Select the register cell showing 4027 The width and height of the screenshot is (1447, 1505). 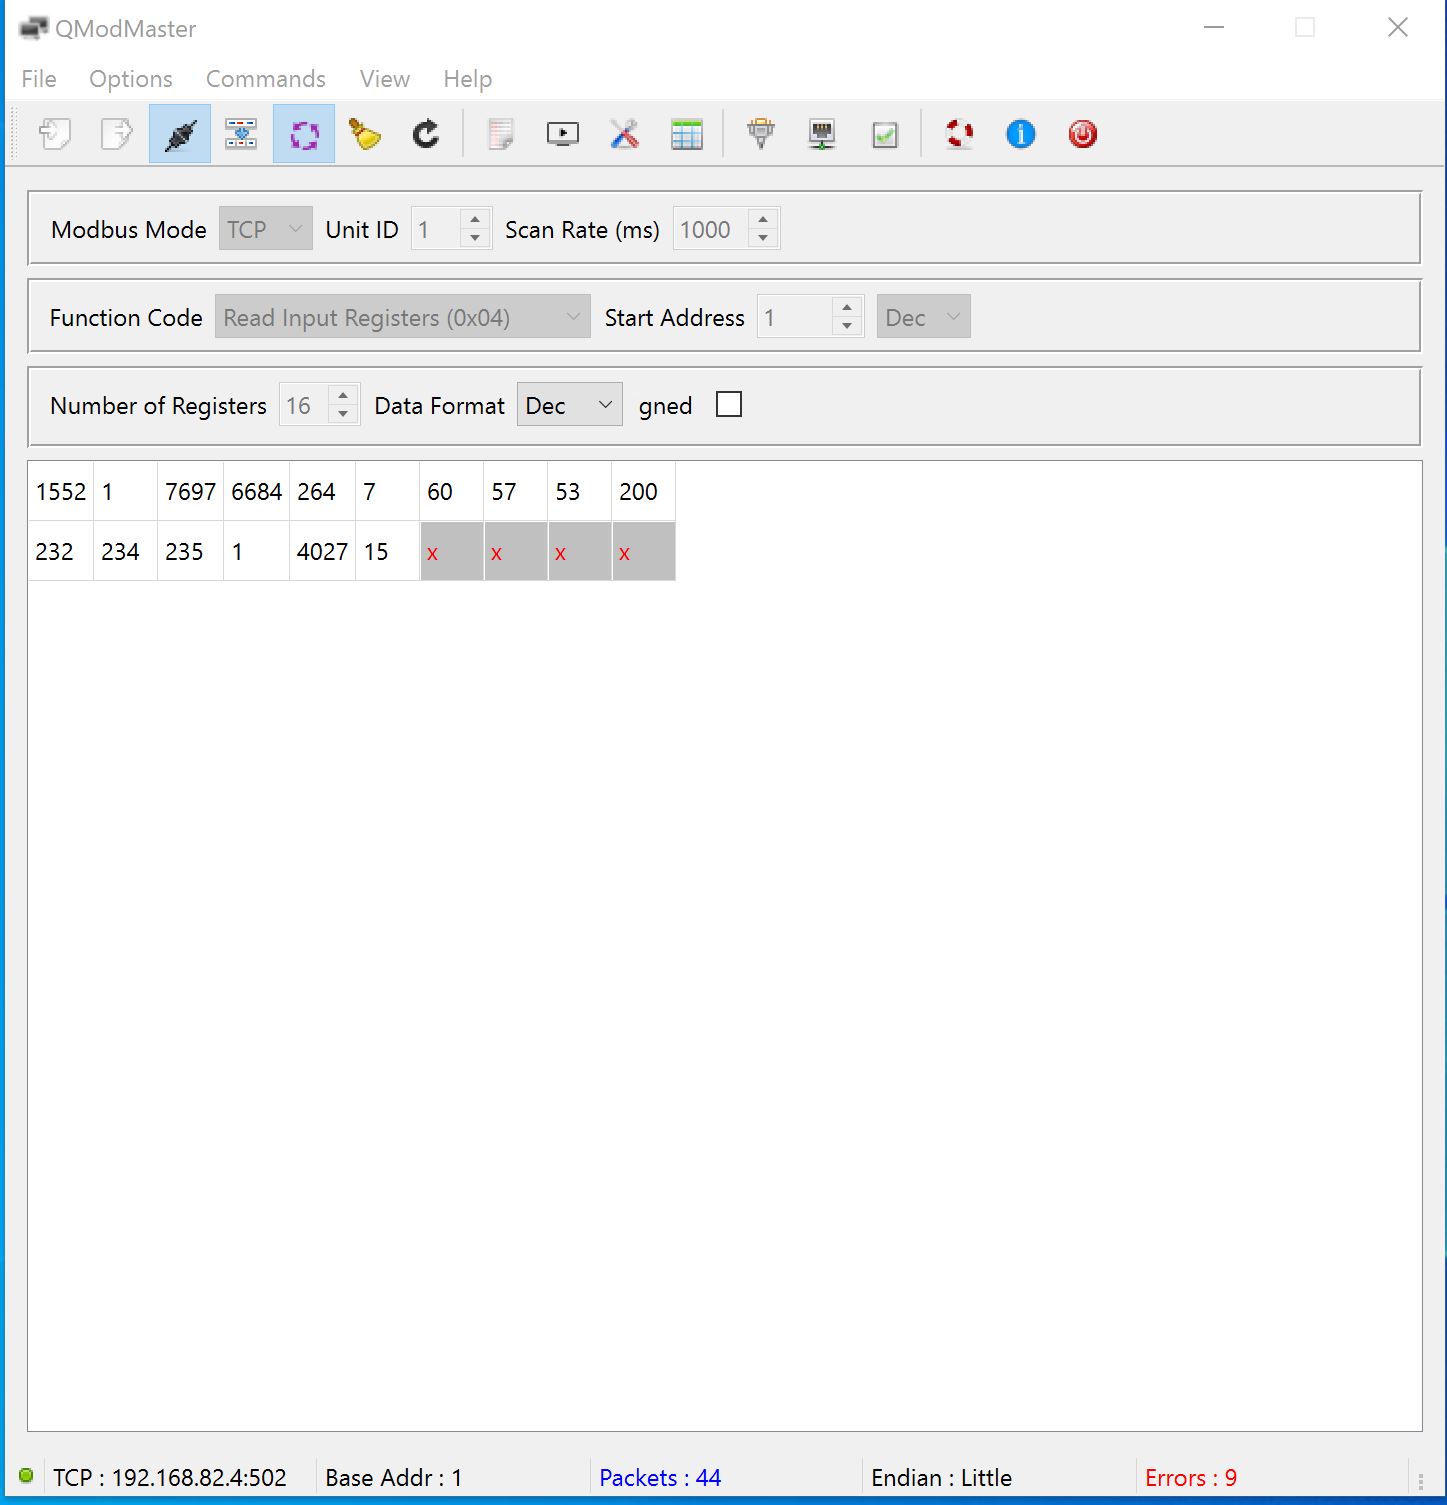321,551
